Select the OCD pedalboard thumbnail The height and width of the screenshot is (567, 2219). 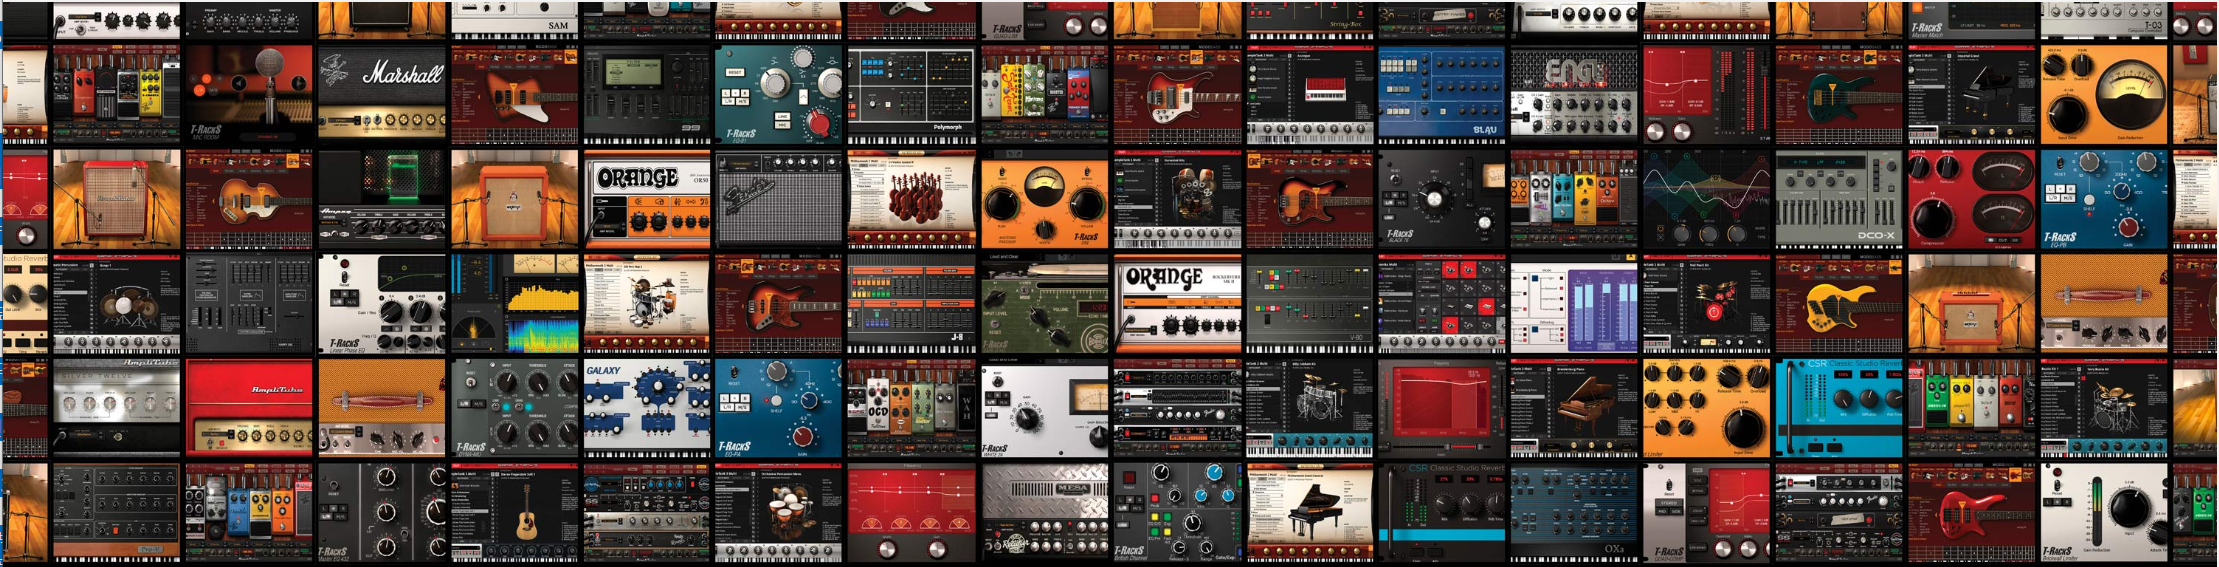pyautogui.click(x=911, y=408)
